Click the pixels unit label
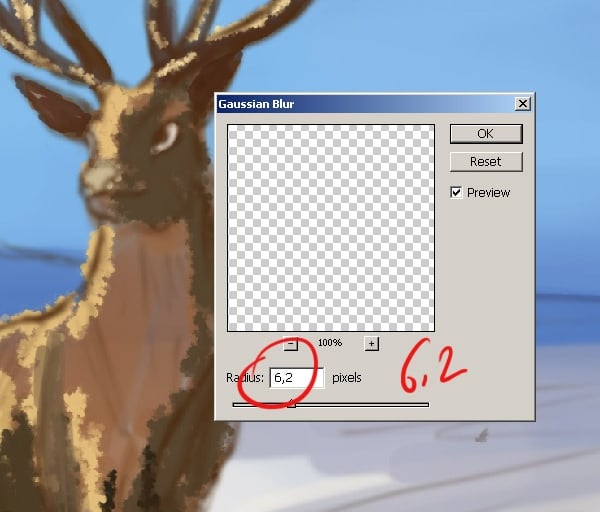Screen dimensions: 600x512 tap(347, 378)
